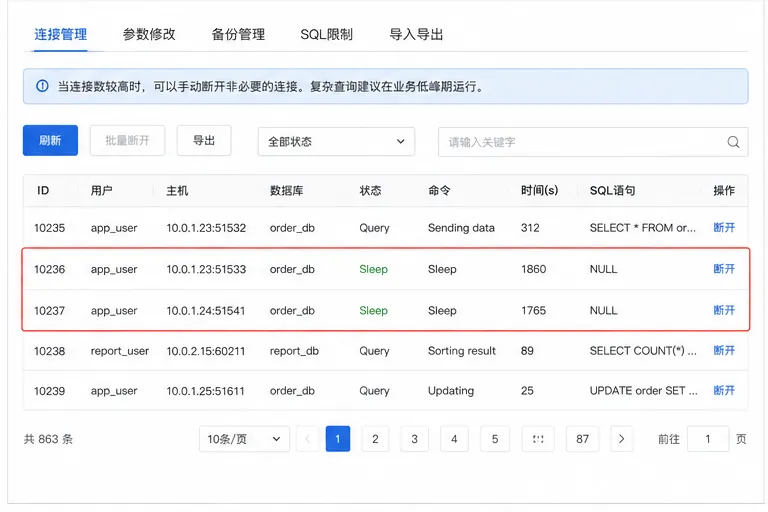Click host cell 10.0.2.15:60211
The height and width of the screenshot is (512, 768).
tap(206, 351)
